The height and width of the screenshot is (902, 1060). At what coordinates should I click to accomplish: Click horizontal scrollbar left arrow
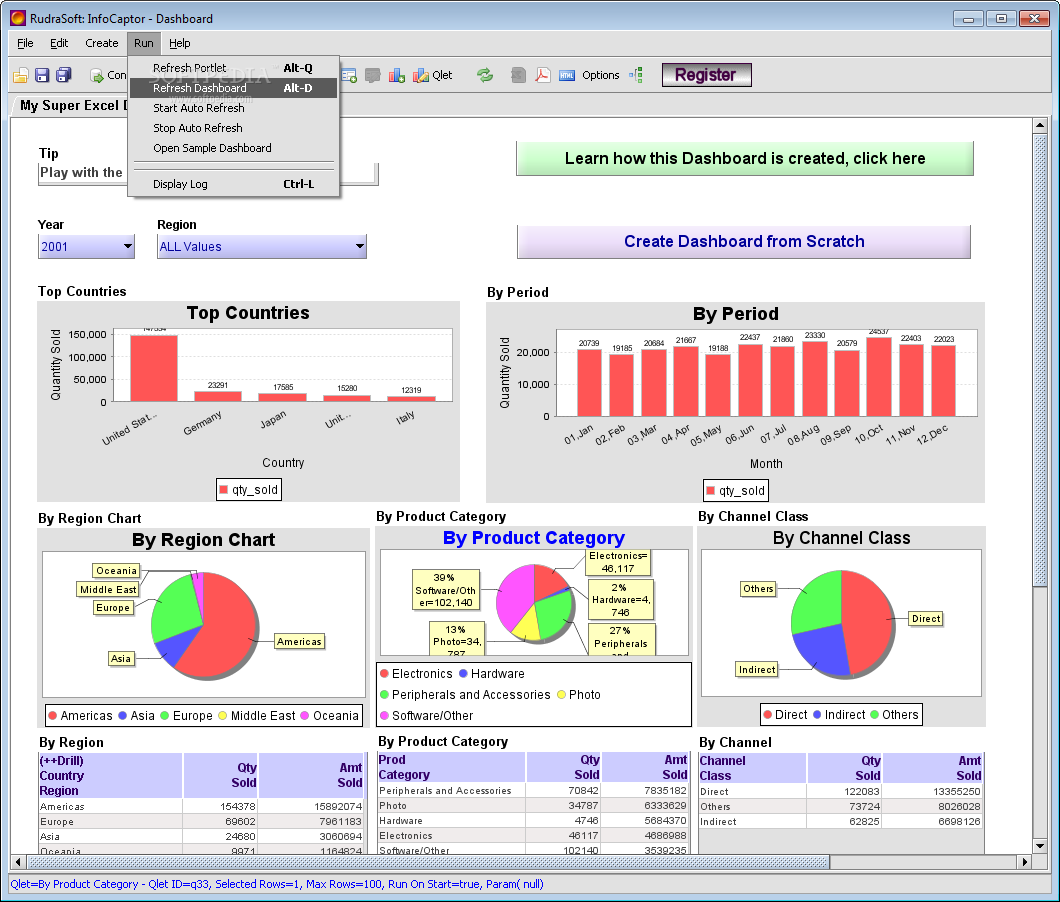click(x=18, y=862)
